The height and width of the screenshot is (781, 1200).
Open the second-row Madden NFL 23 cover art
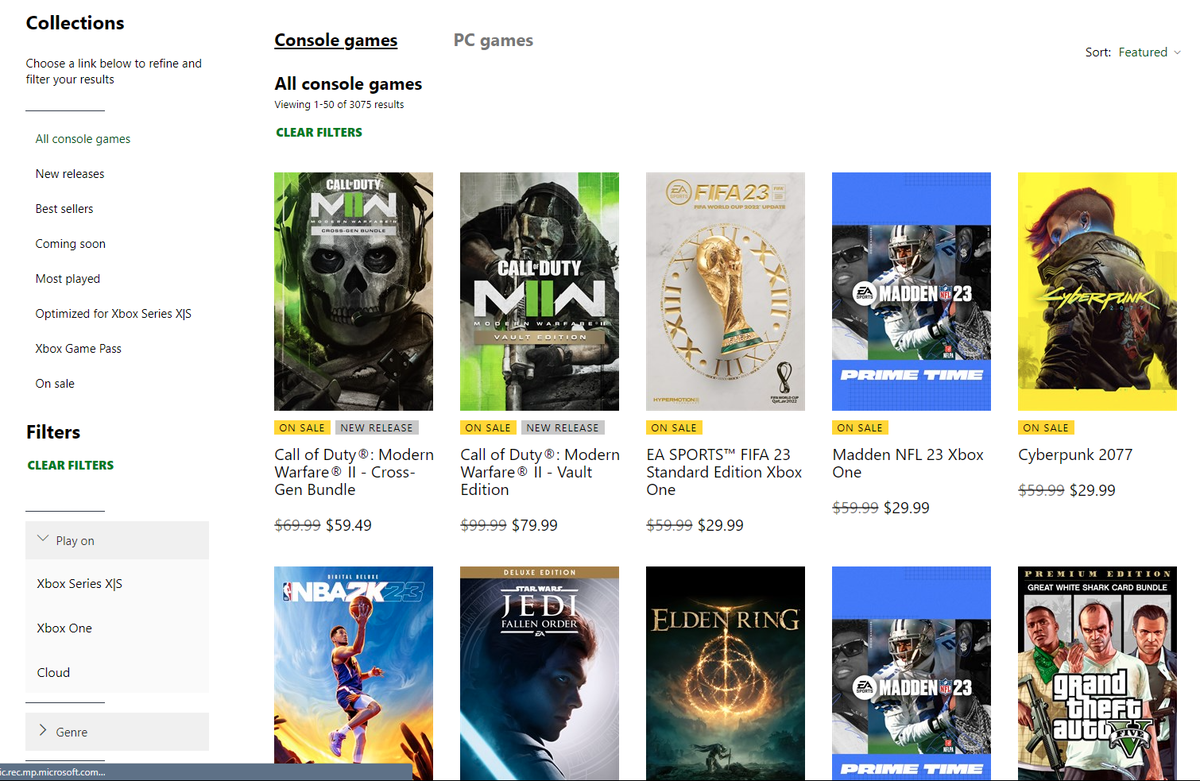tap(912, 673)
